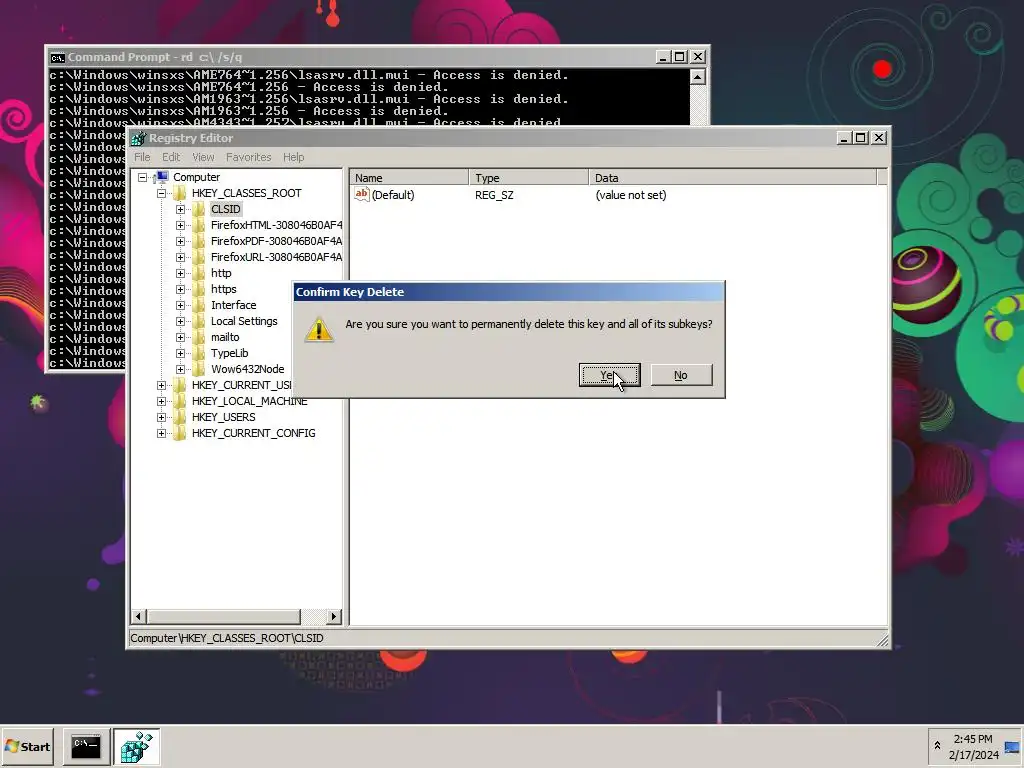1024x768 pixels.
Task: Expand the FirefoxHTML-308046B0AF4 key
Action: point(180,225)
